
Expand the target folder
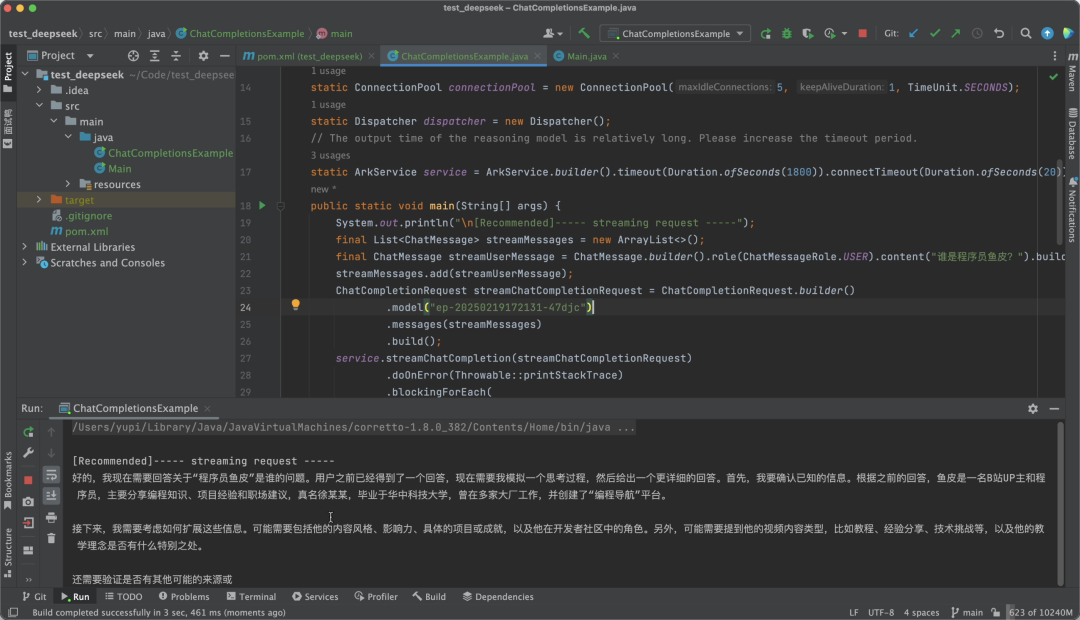tap(39, 200)
